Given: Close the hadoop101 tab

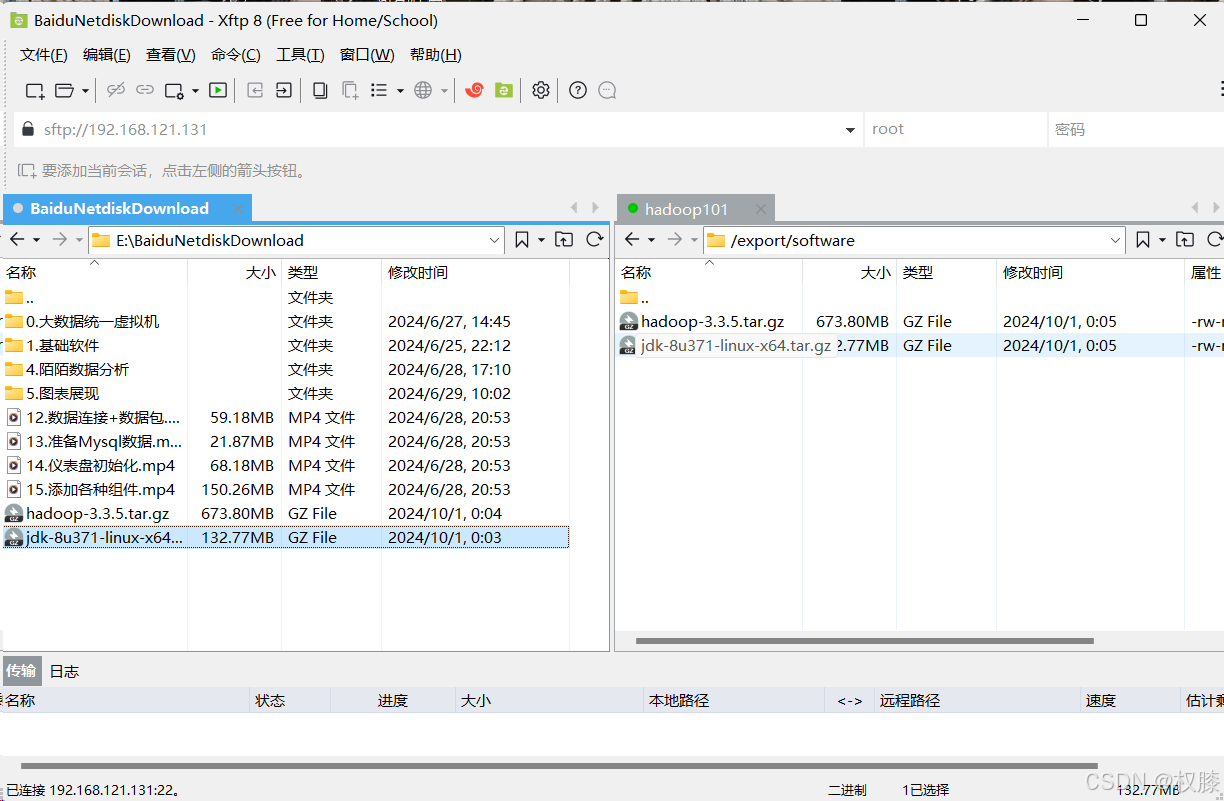Looking at the screenshot, I should pos(761,209).
